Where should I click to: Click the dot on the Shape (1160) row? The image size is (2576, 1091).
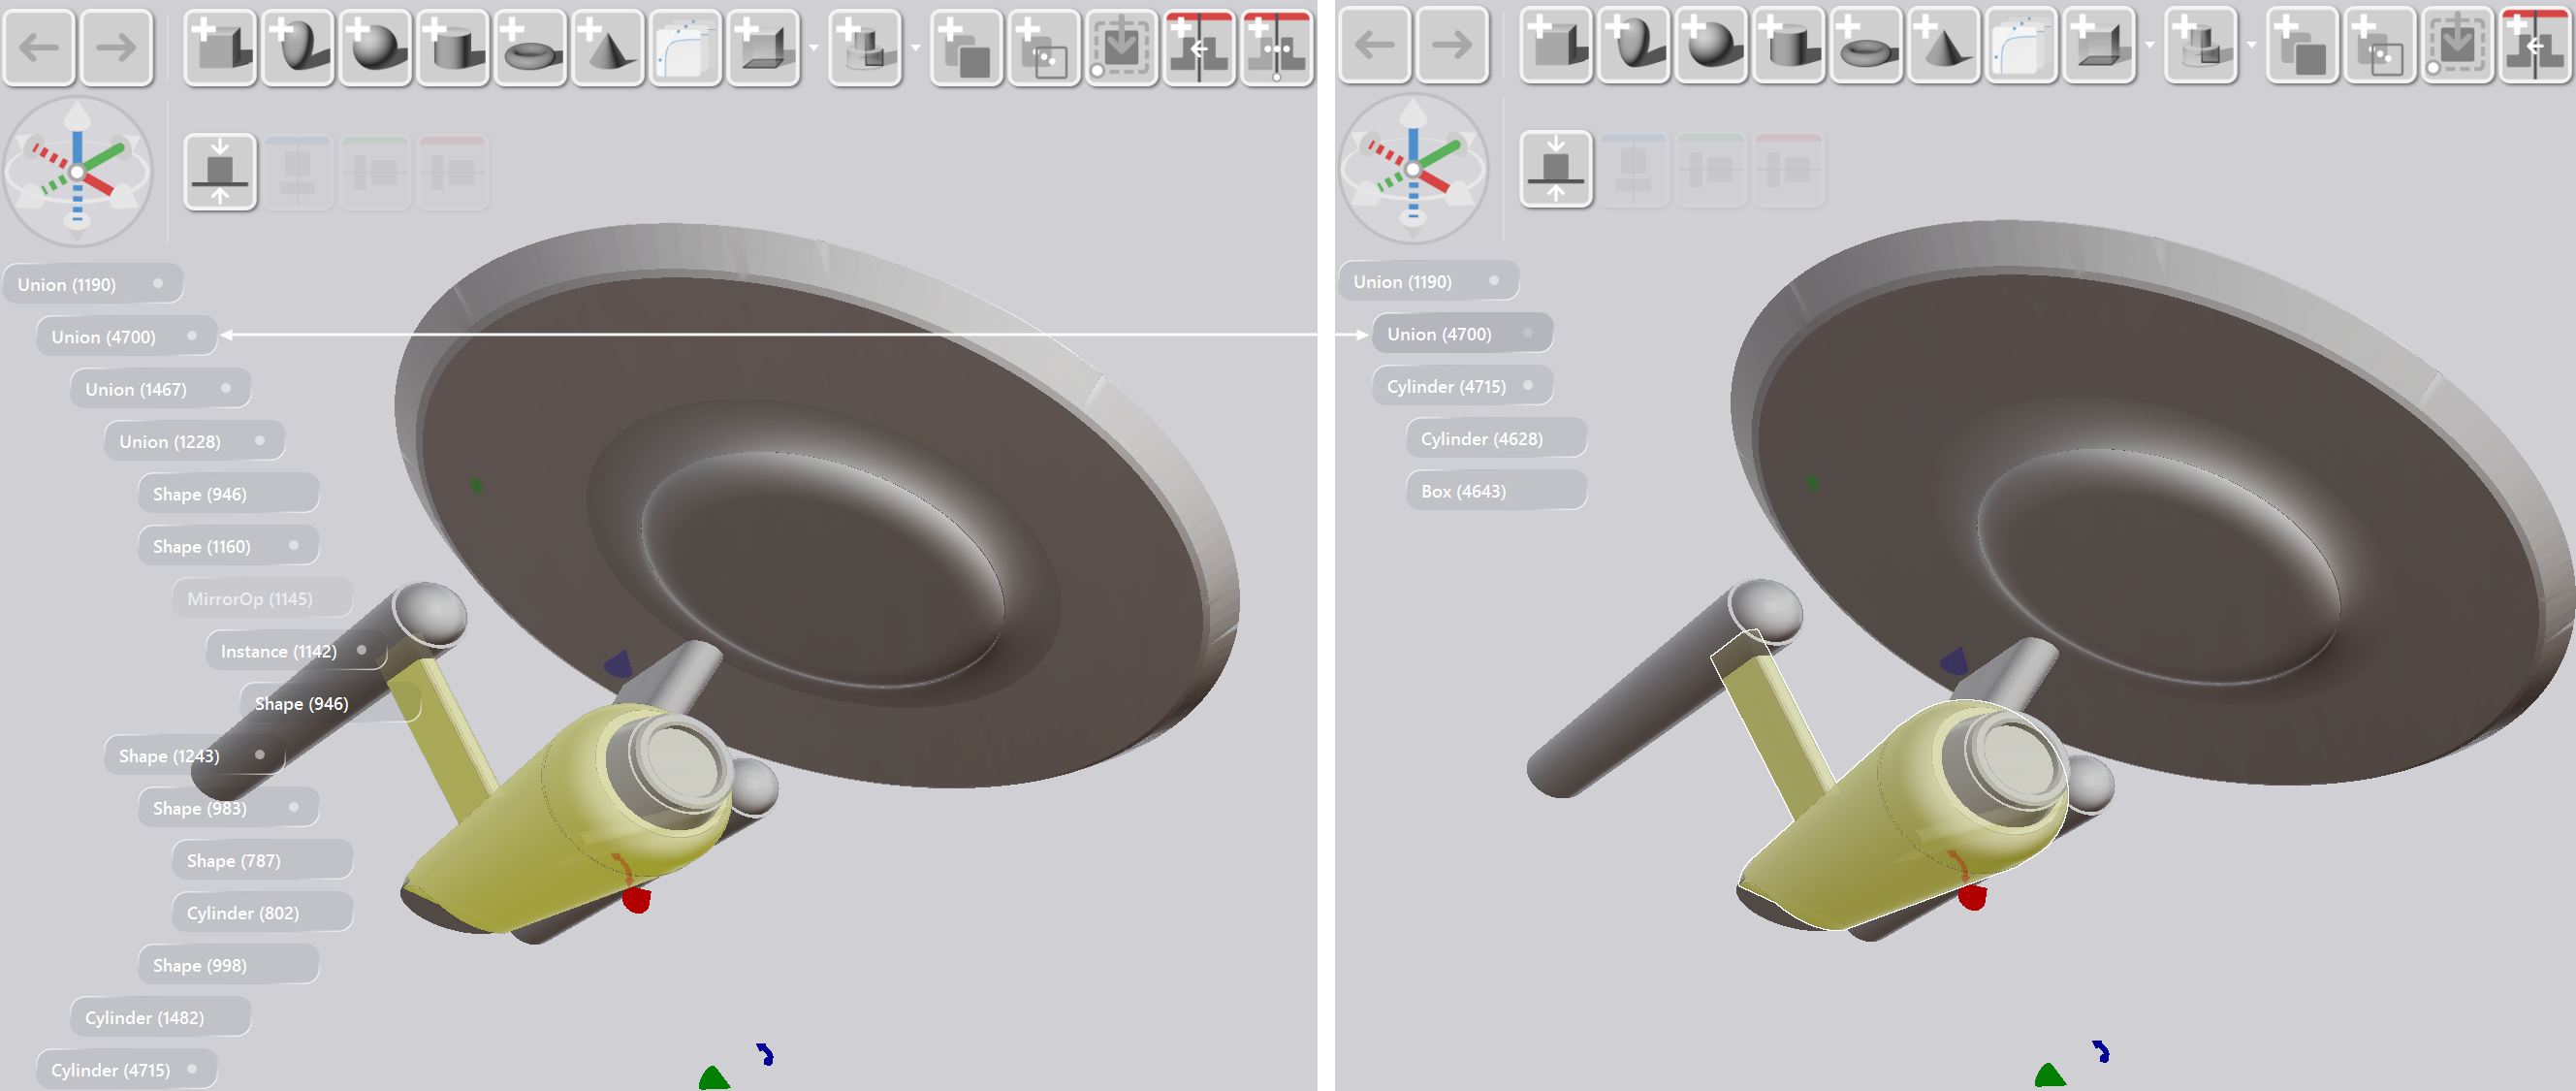tap(294, 545)
